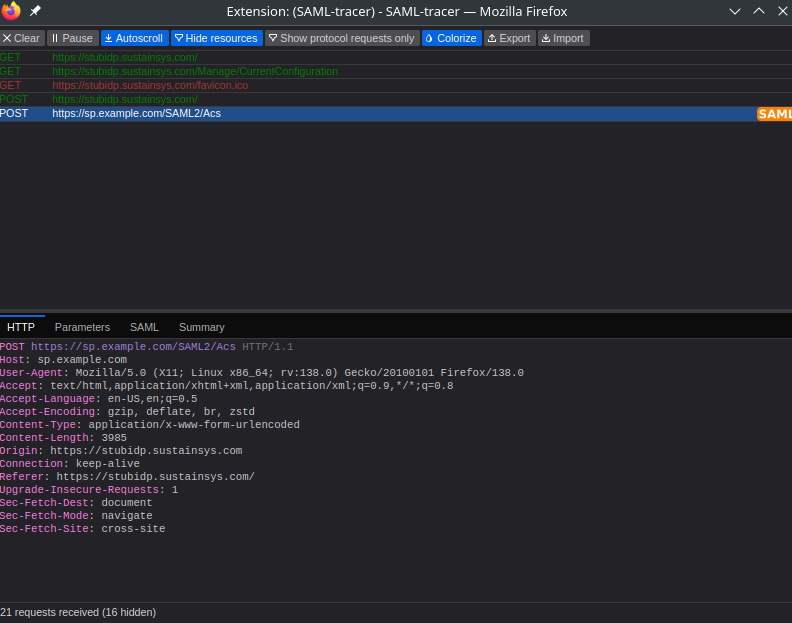Click the Sec-Fetch-Site cross-site line

(x=83, y=529)
